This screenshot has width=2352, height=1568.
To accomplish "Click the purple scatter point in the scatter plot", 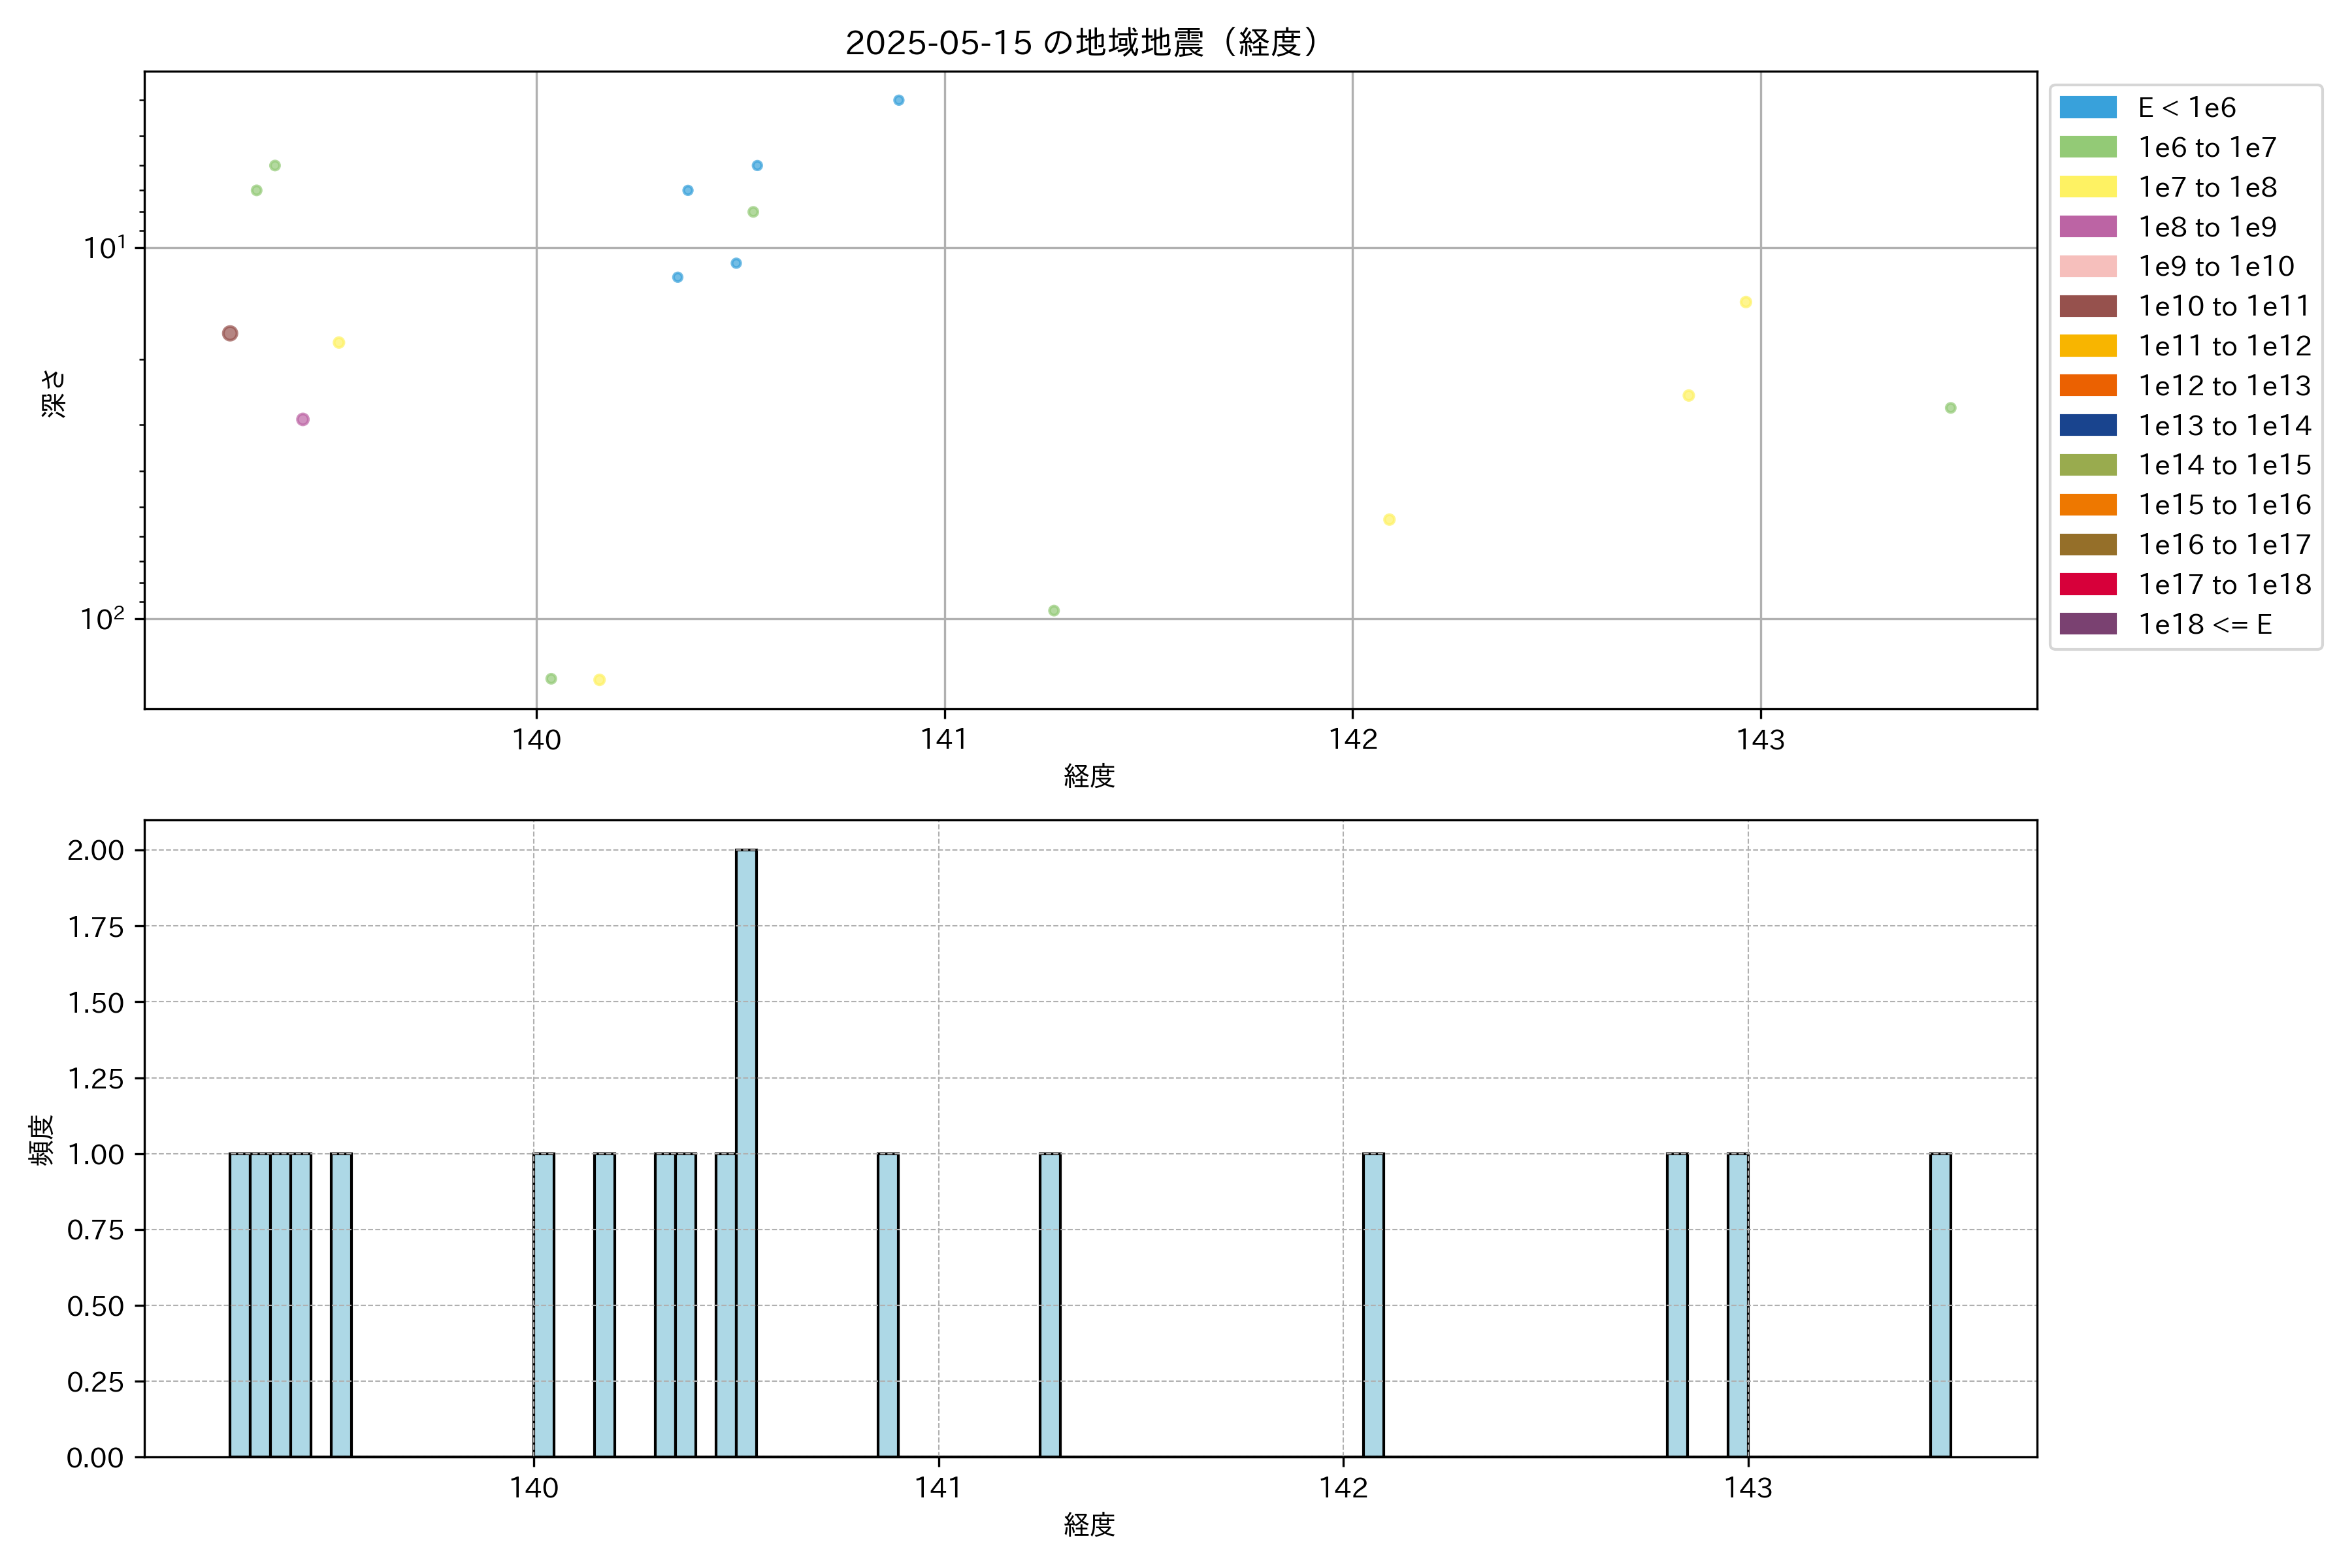I will (303, 419).
